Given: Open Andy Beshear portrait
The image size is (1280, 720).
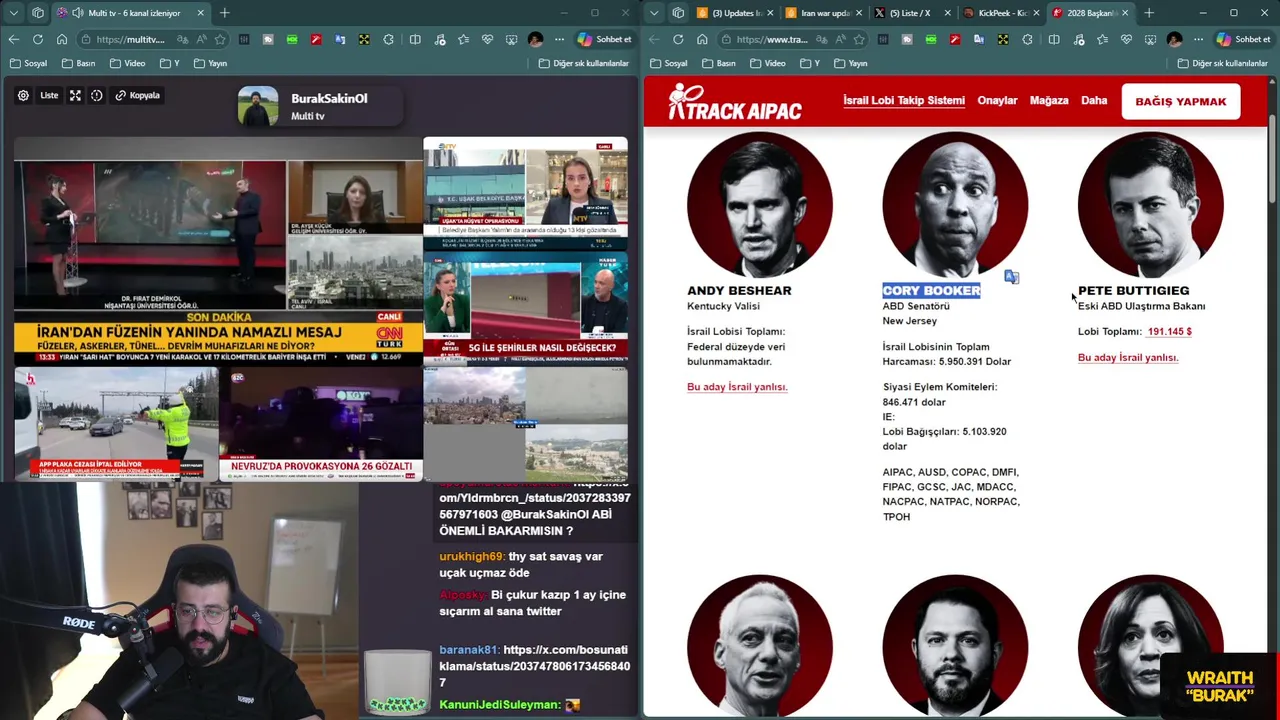Looking at the screenshot, I should pyautogui.click(x=760, y=206).
